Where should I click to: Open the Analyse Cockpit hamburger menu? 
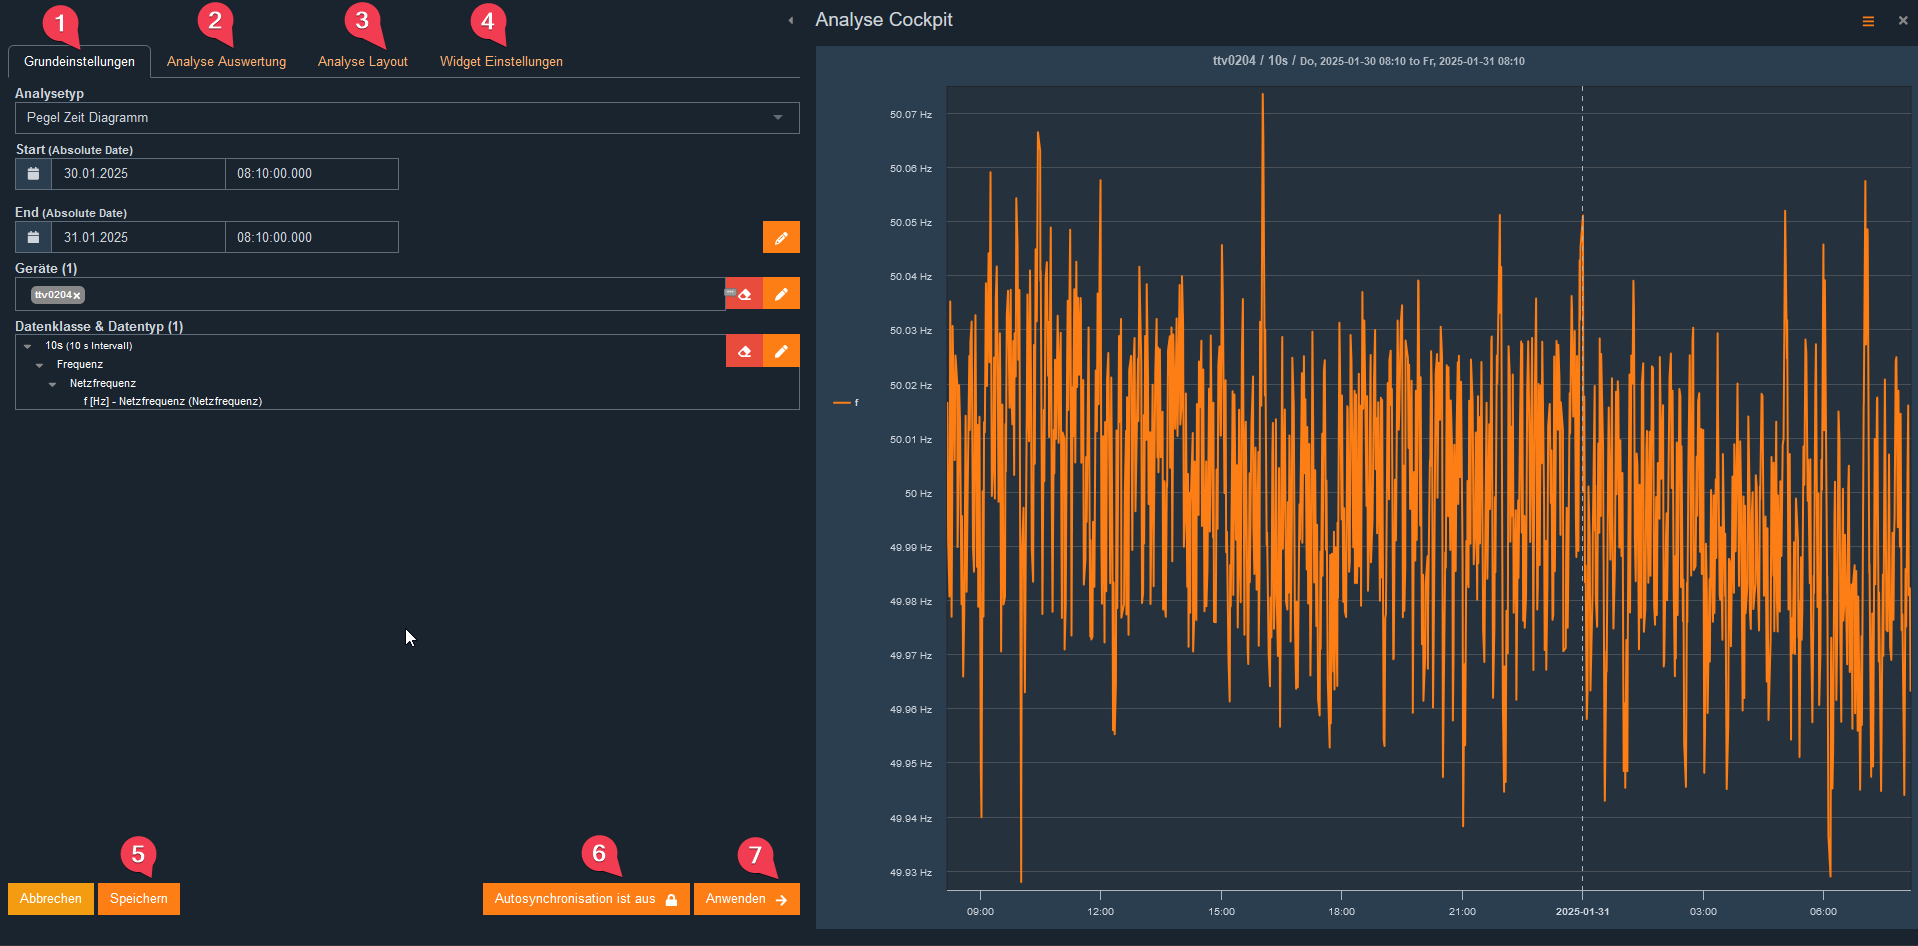point(1867,21)
